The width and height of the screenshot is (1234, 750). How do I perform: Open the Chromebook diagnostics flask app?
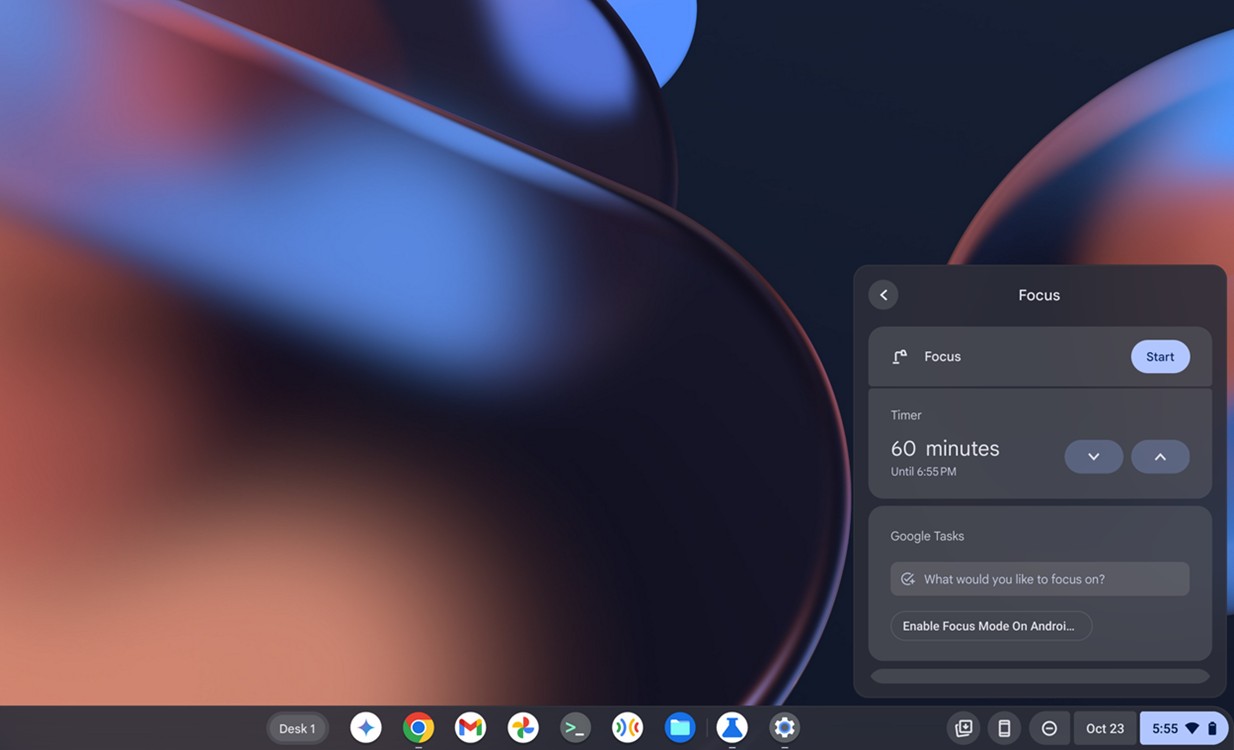(x=732, y=728)
